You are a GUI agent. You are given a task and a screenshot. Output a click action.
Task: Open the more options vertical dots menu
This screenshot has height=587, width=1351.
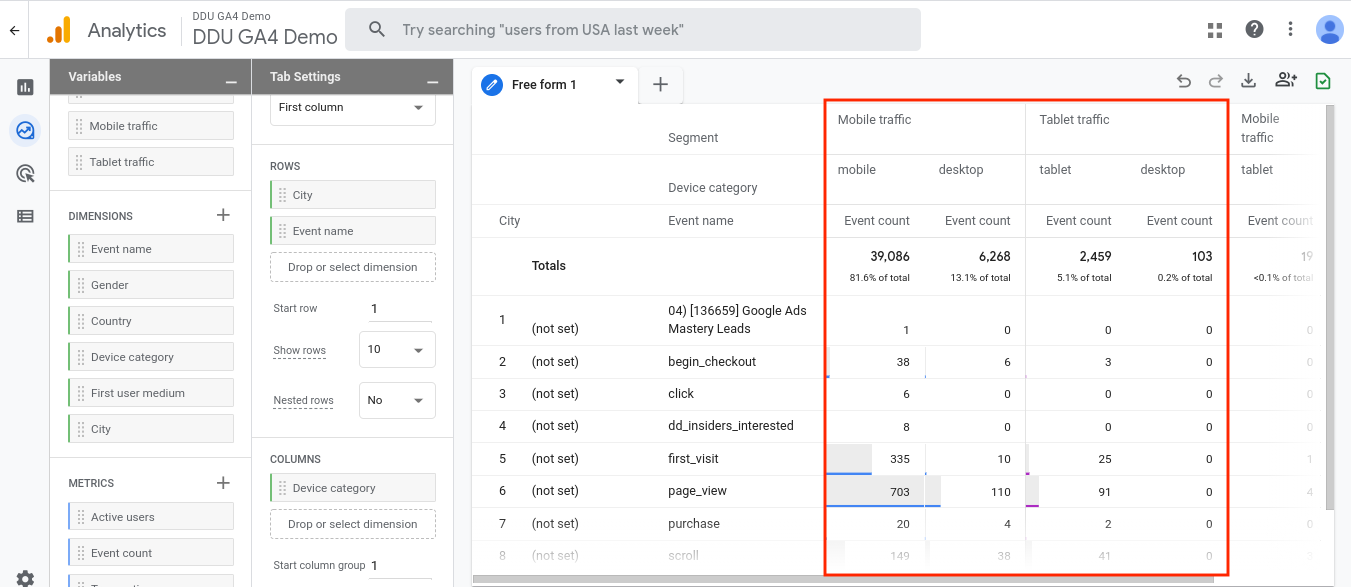pos(1291,30)
